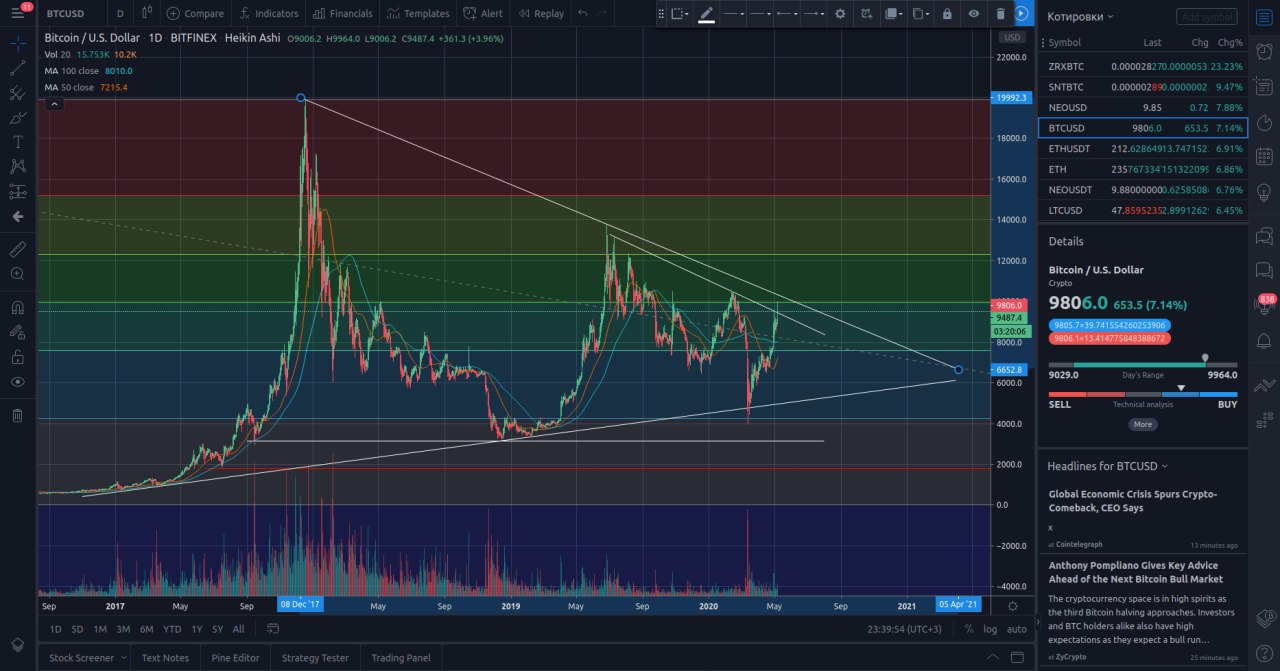Open the candle chart style selector
The image size is (1280, 671).
[x=146, y=13]
